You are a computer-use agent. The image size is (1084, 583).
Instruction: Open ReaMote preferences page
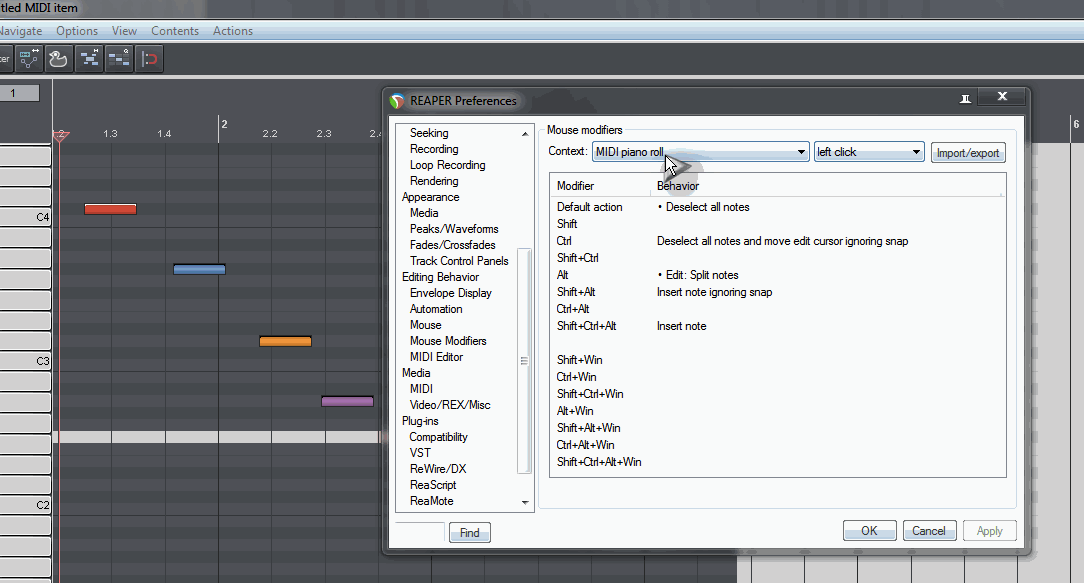point(431,501)
